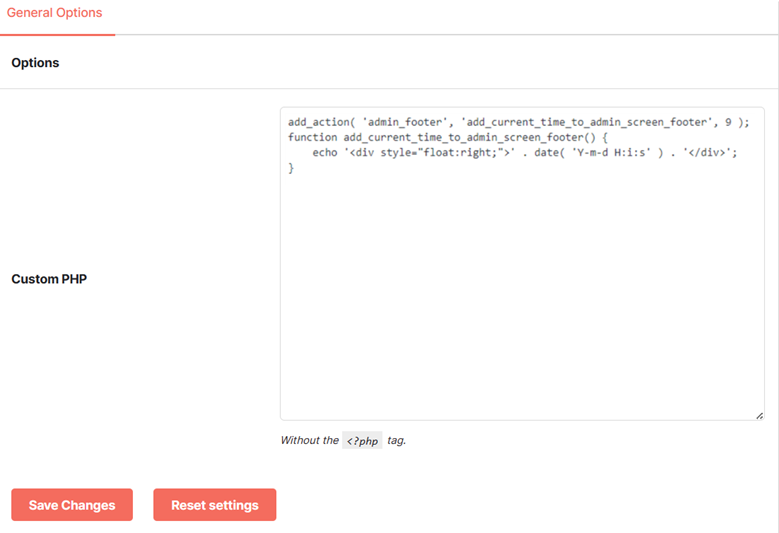779x533 pixels.
Task: Click the echo div style code line
Action: click(x=525, y=153)
